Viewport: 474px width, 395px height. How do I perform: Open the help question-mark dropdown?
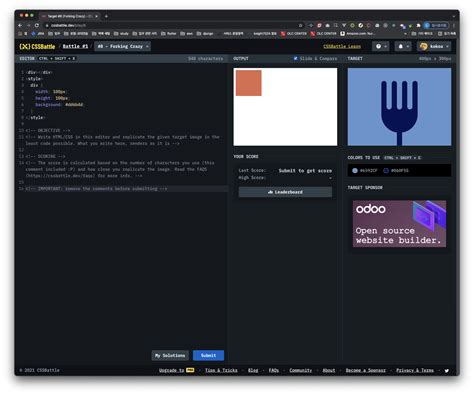[380, 46]
